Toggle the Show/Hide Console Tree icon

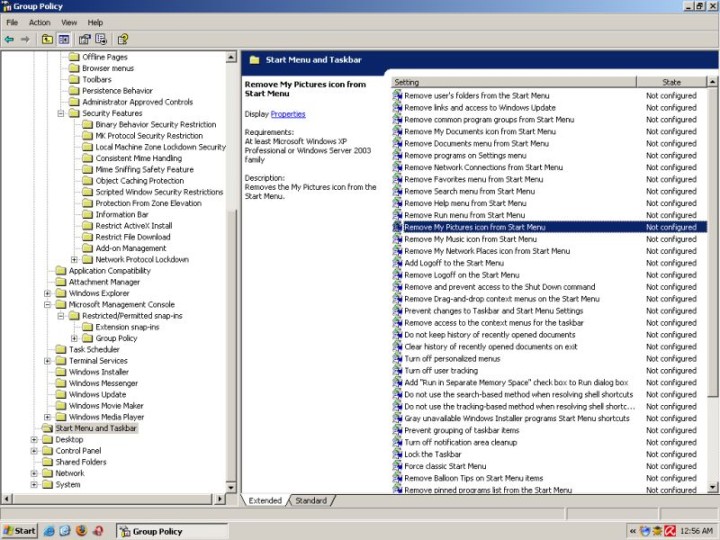64,39
